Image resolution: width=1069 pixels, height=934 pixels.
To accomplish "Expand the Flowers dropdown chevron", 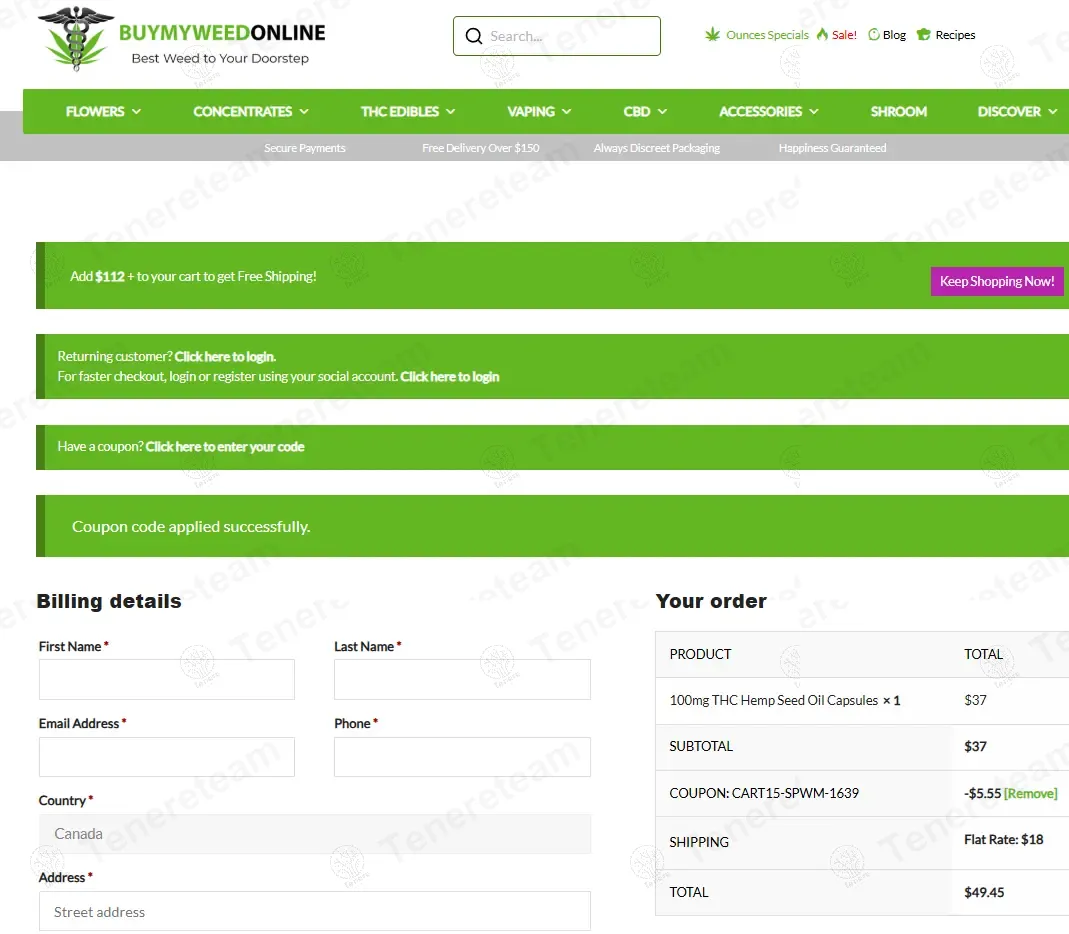I will click(x=136, y=111).
